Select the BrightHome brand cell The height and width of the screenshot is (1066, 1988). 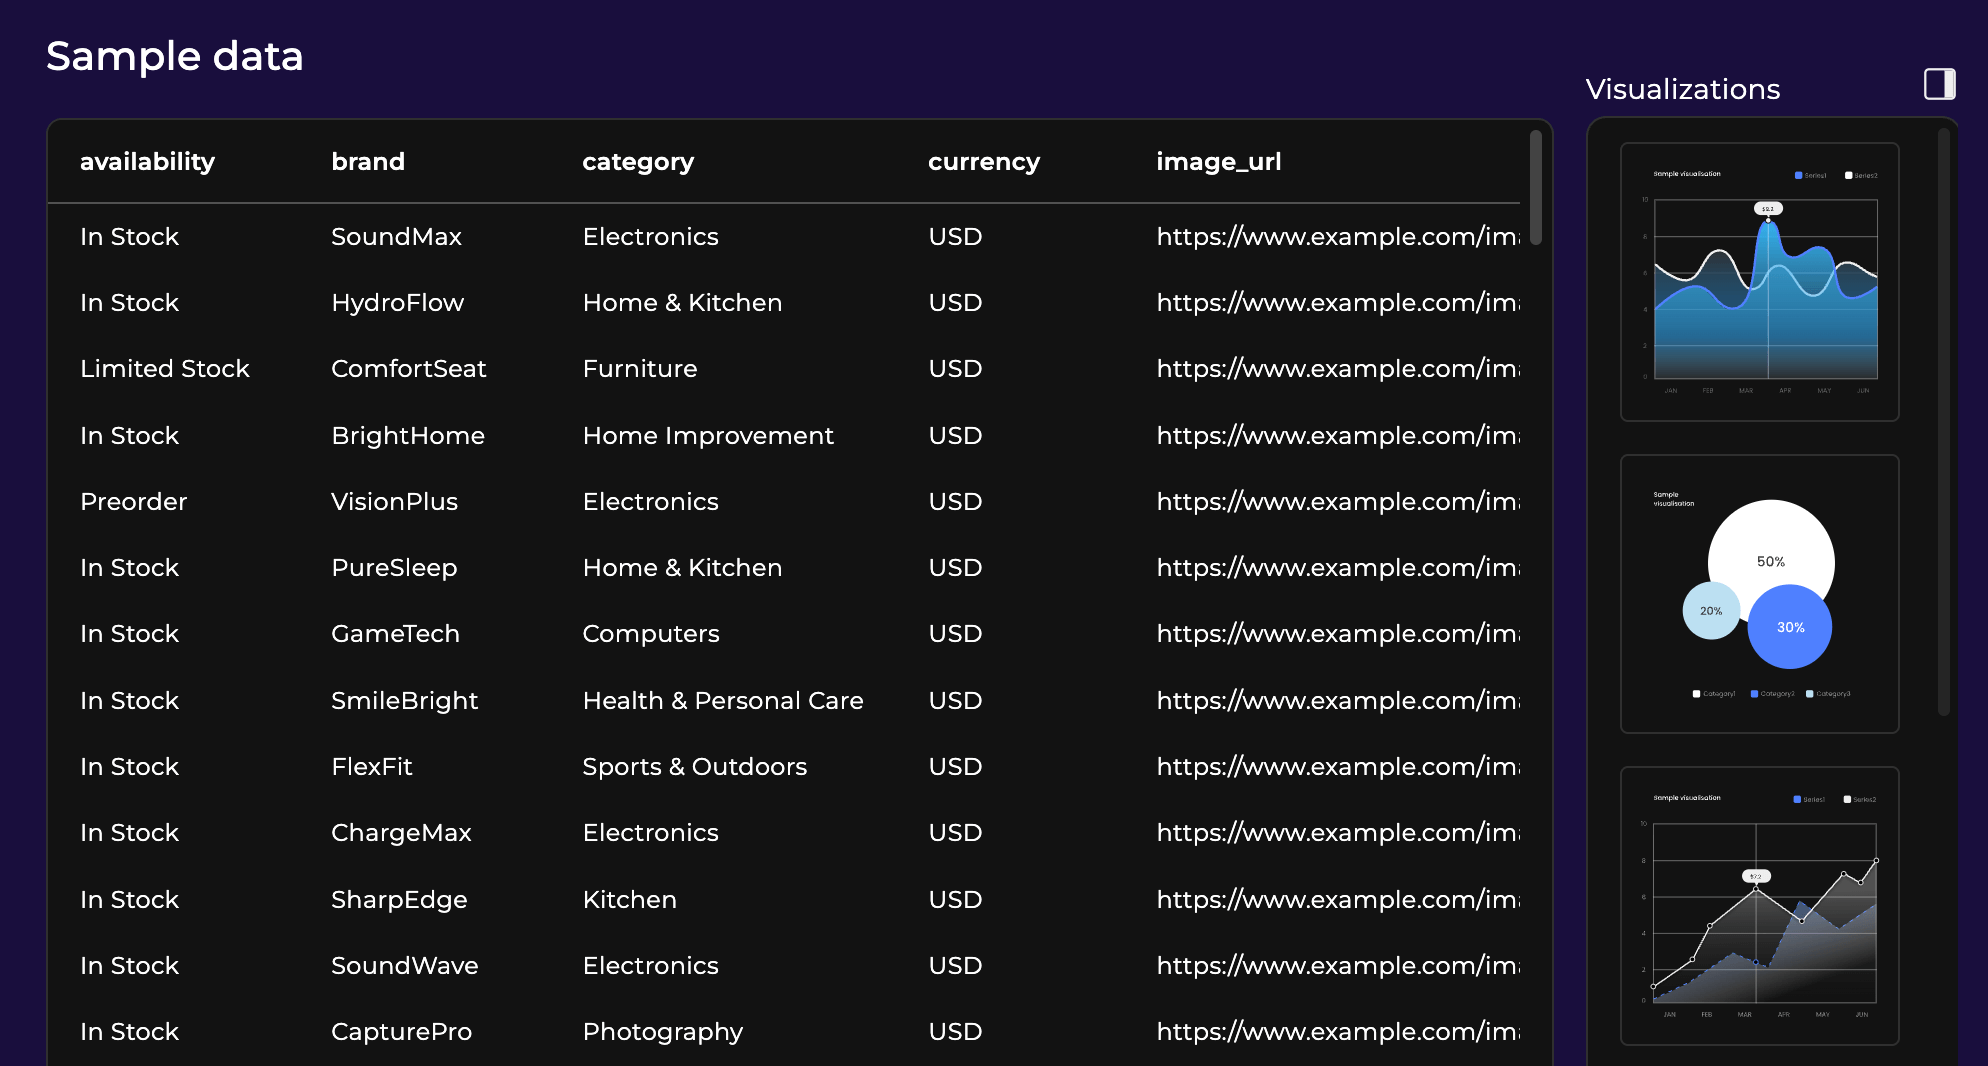tap(408, 436)
